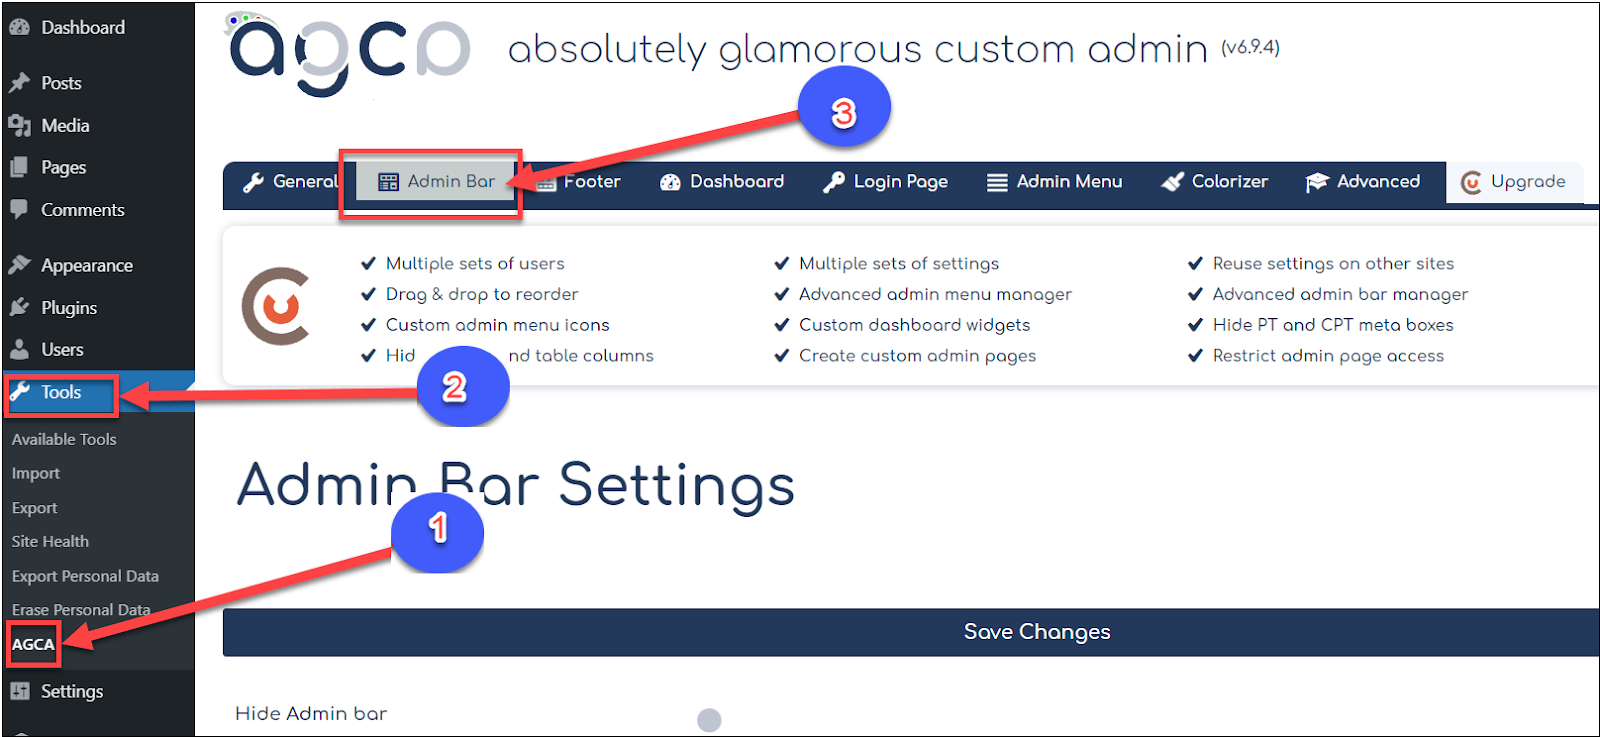Click the Plugins plug icon

point(19,307)
